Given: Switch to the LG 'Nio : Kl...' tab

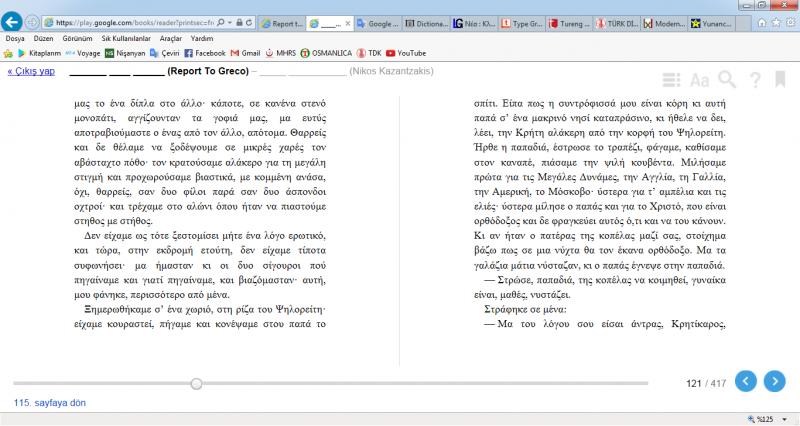Looking at the screenshot, I should [x=474, y=23].
